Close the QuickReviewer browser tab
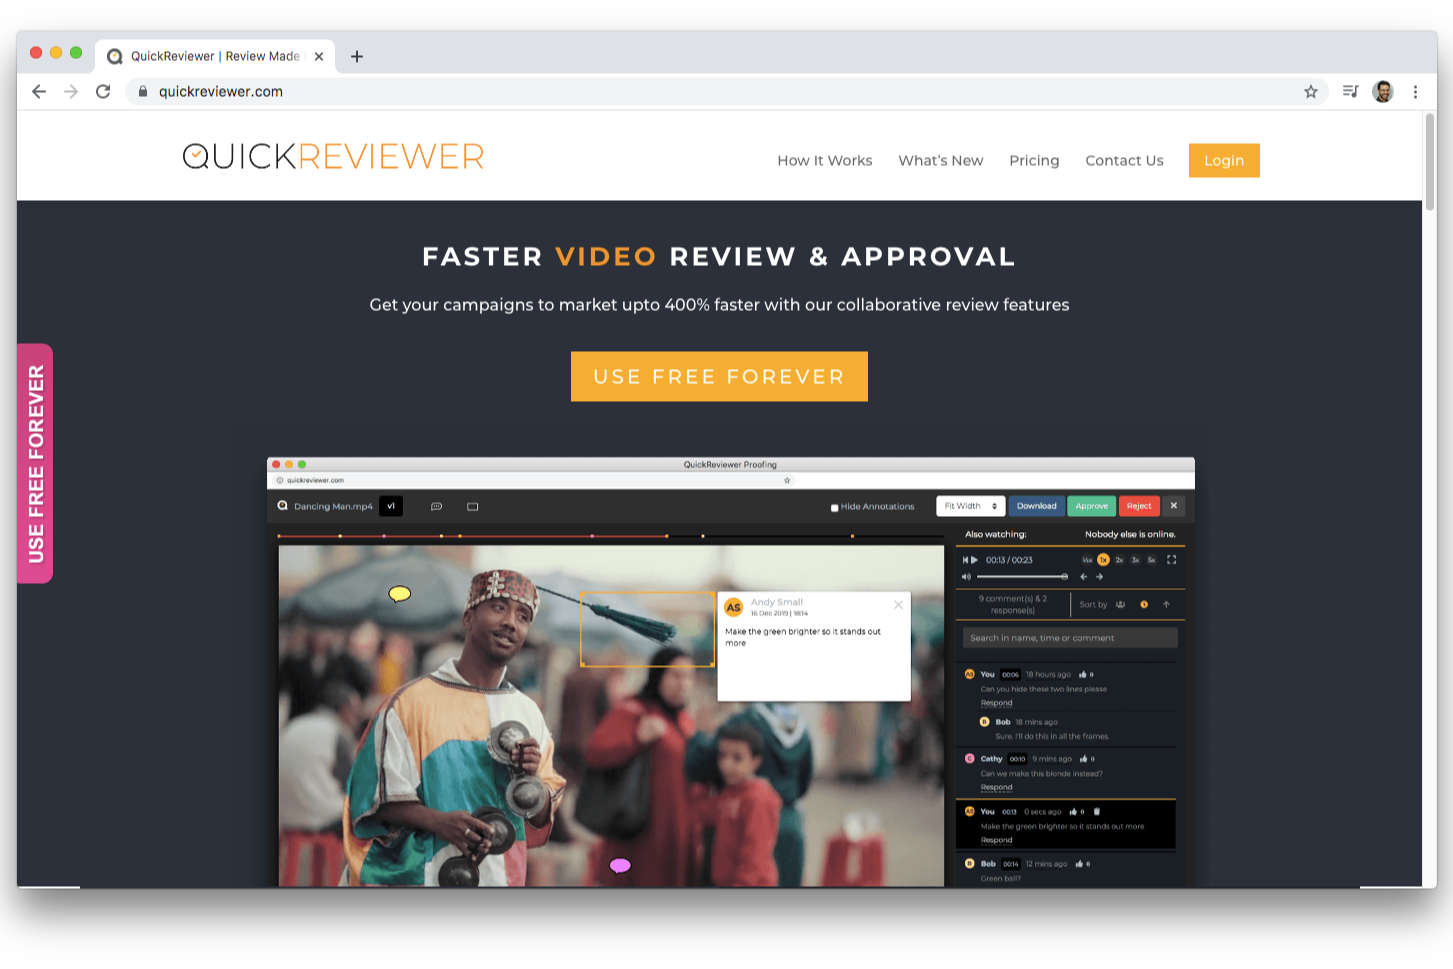The width and height of the screenshot is (1453, 969). tap(319, 57)
